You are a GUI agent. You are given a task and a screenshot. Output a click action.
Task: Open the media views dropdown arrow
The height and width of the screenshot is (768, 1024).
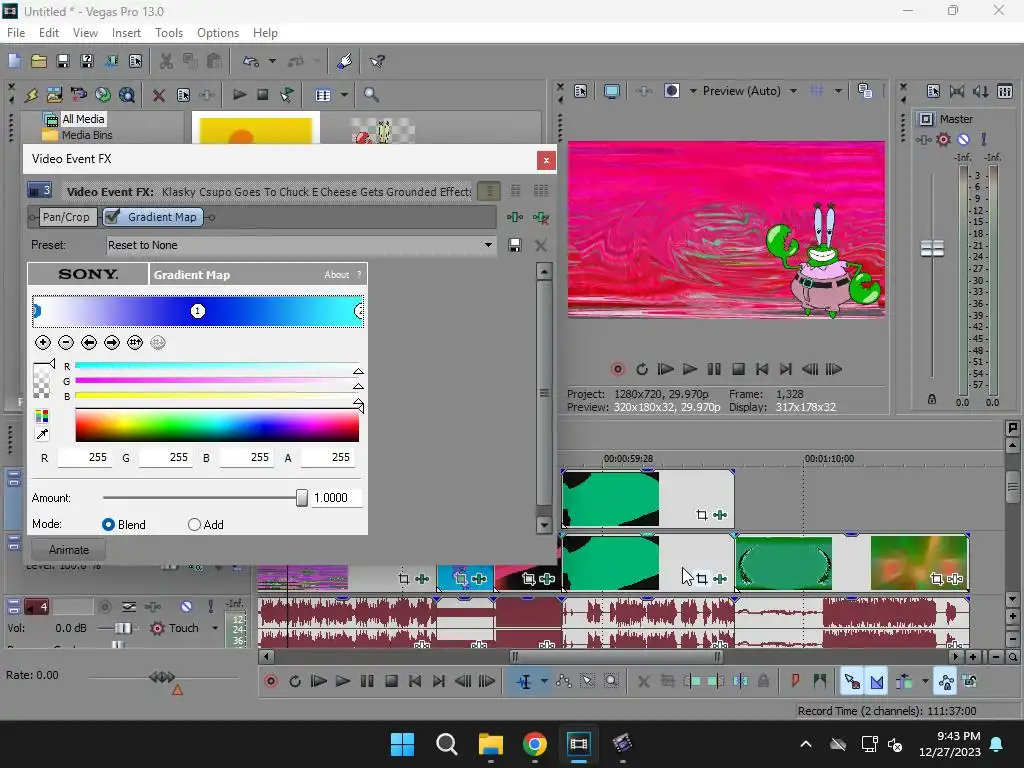(x=344, y=95)
